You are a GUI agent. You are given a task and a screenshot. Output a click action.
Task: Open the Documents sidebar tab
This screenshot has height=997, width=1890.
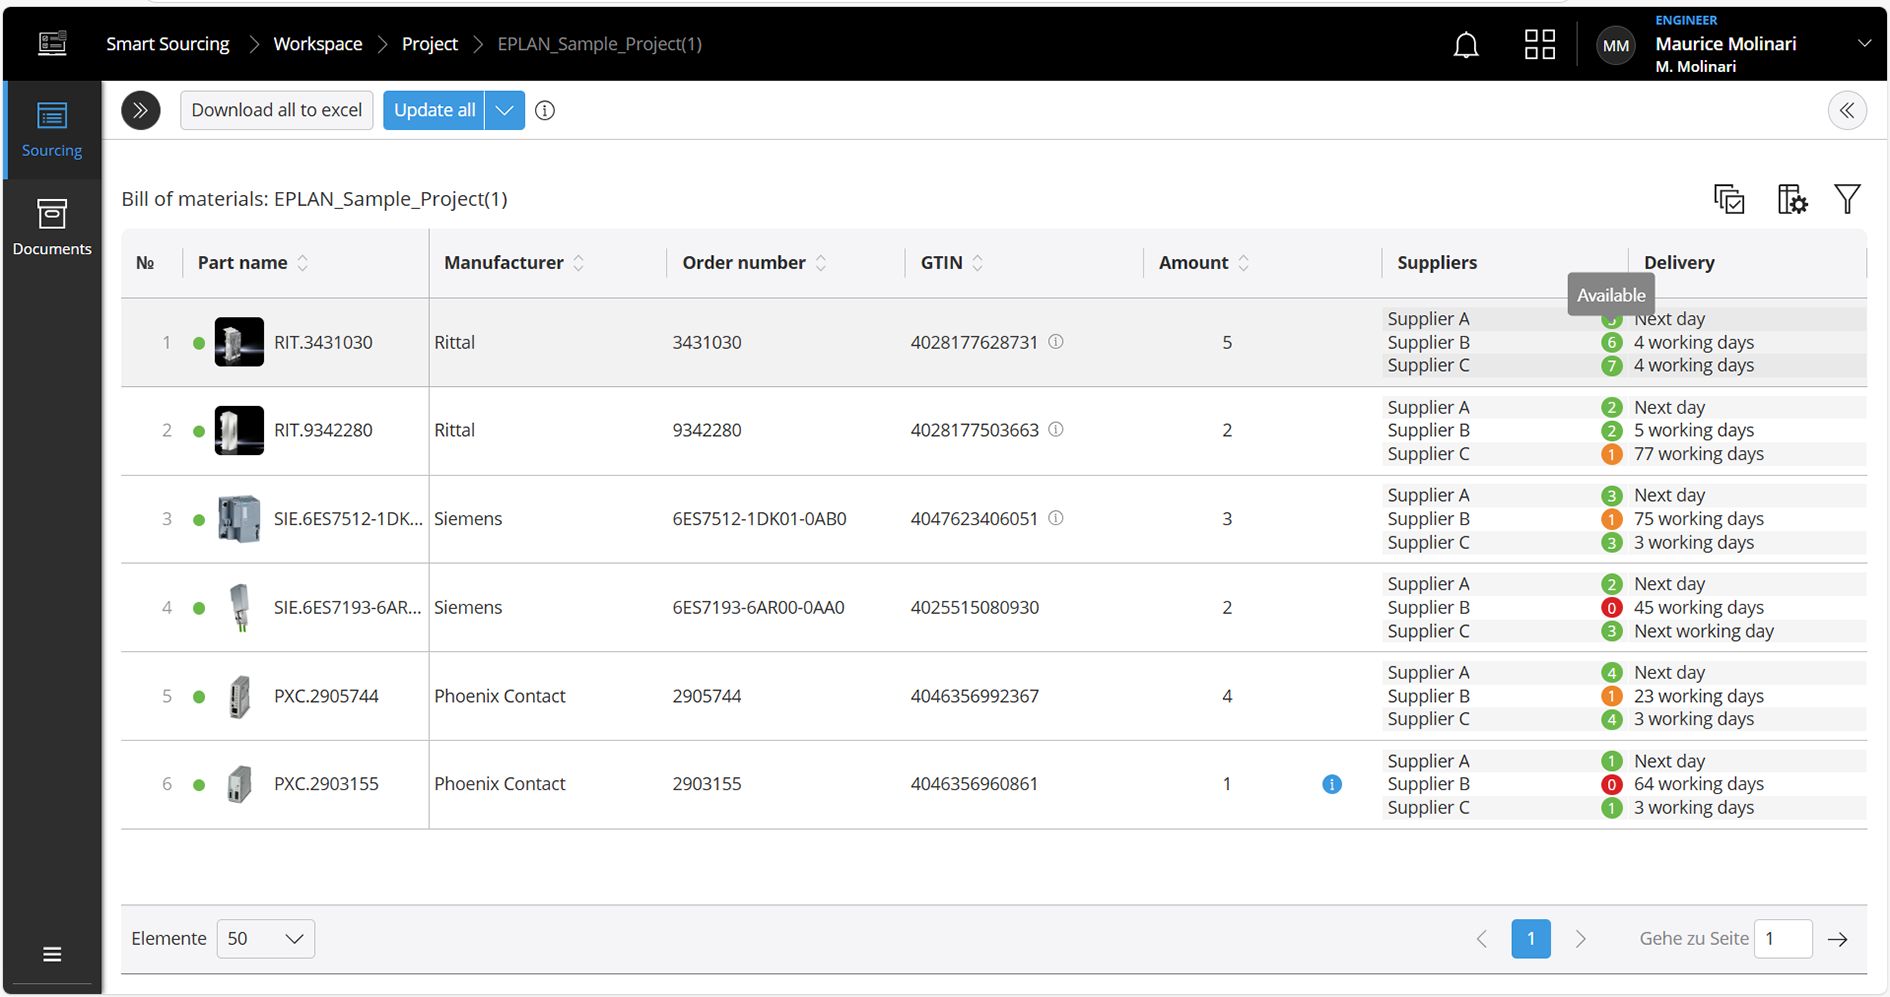(52, 228)
